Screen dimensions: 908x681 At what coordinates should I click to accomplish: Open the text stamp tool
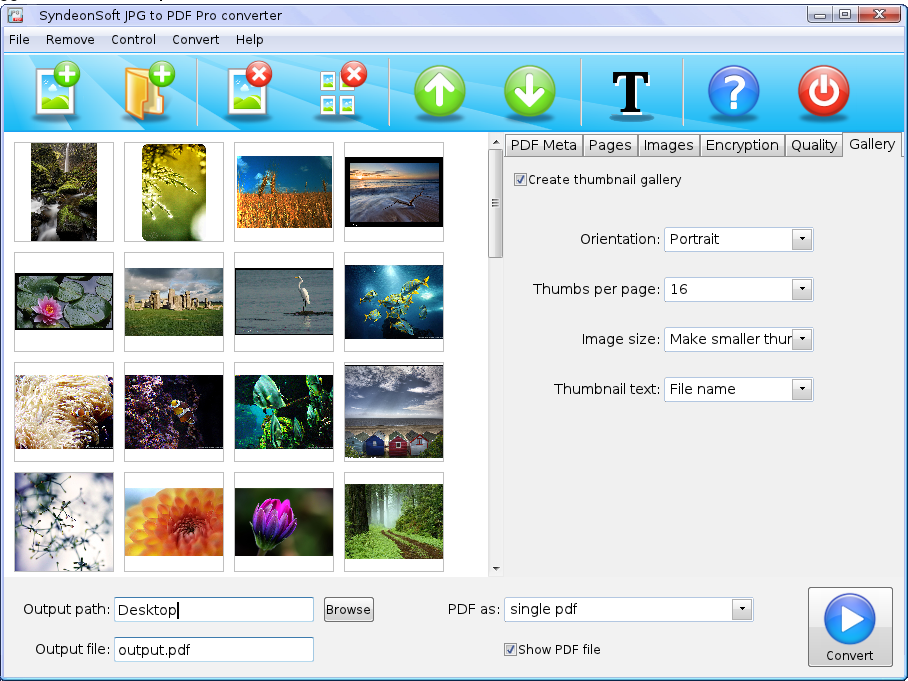(x=632, y=92)
